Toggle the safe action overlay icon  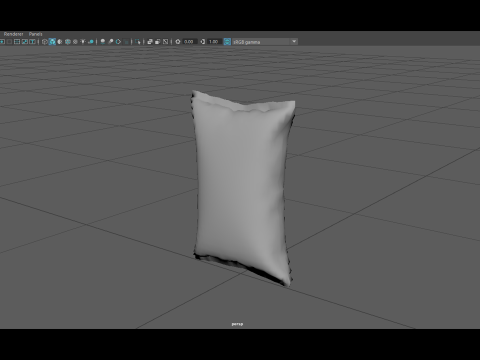(x=25, y=42)
